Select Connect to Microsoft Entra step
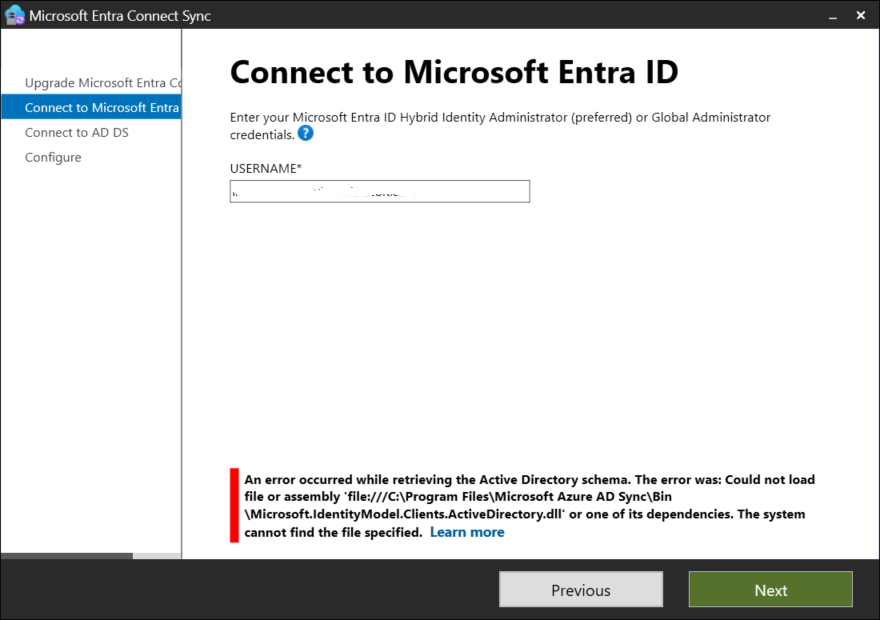This screenshot has width=880, height=620. (91, 107)
